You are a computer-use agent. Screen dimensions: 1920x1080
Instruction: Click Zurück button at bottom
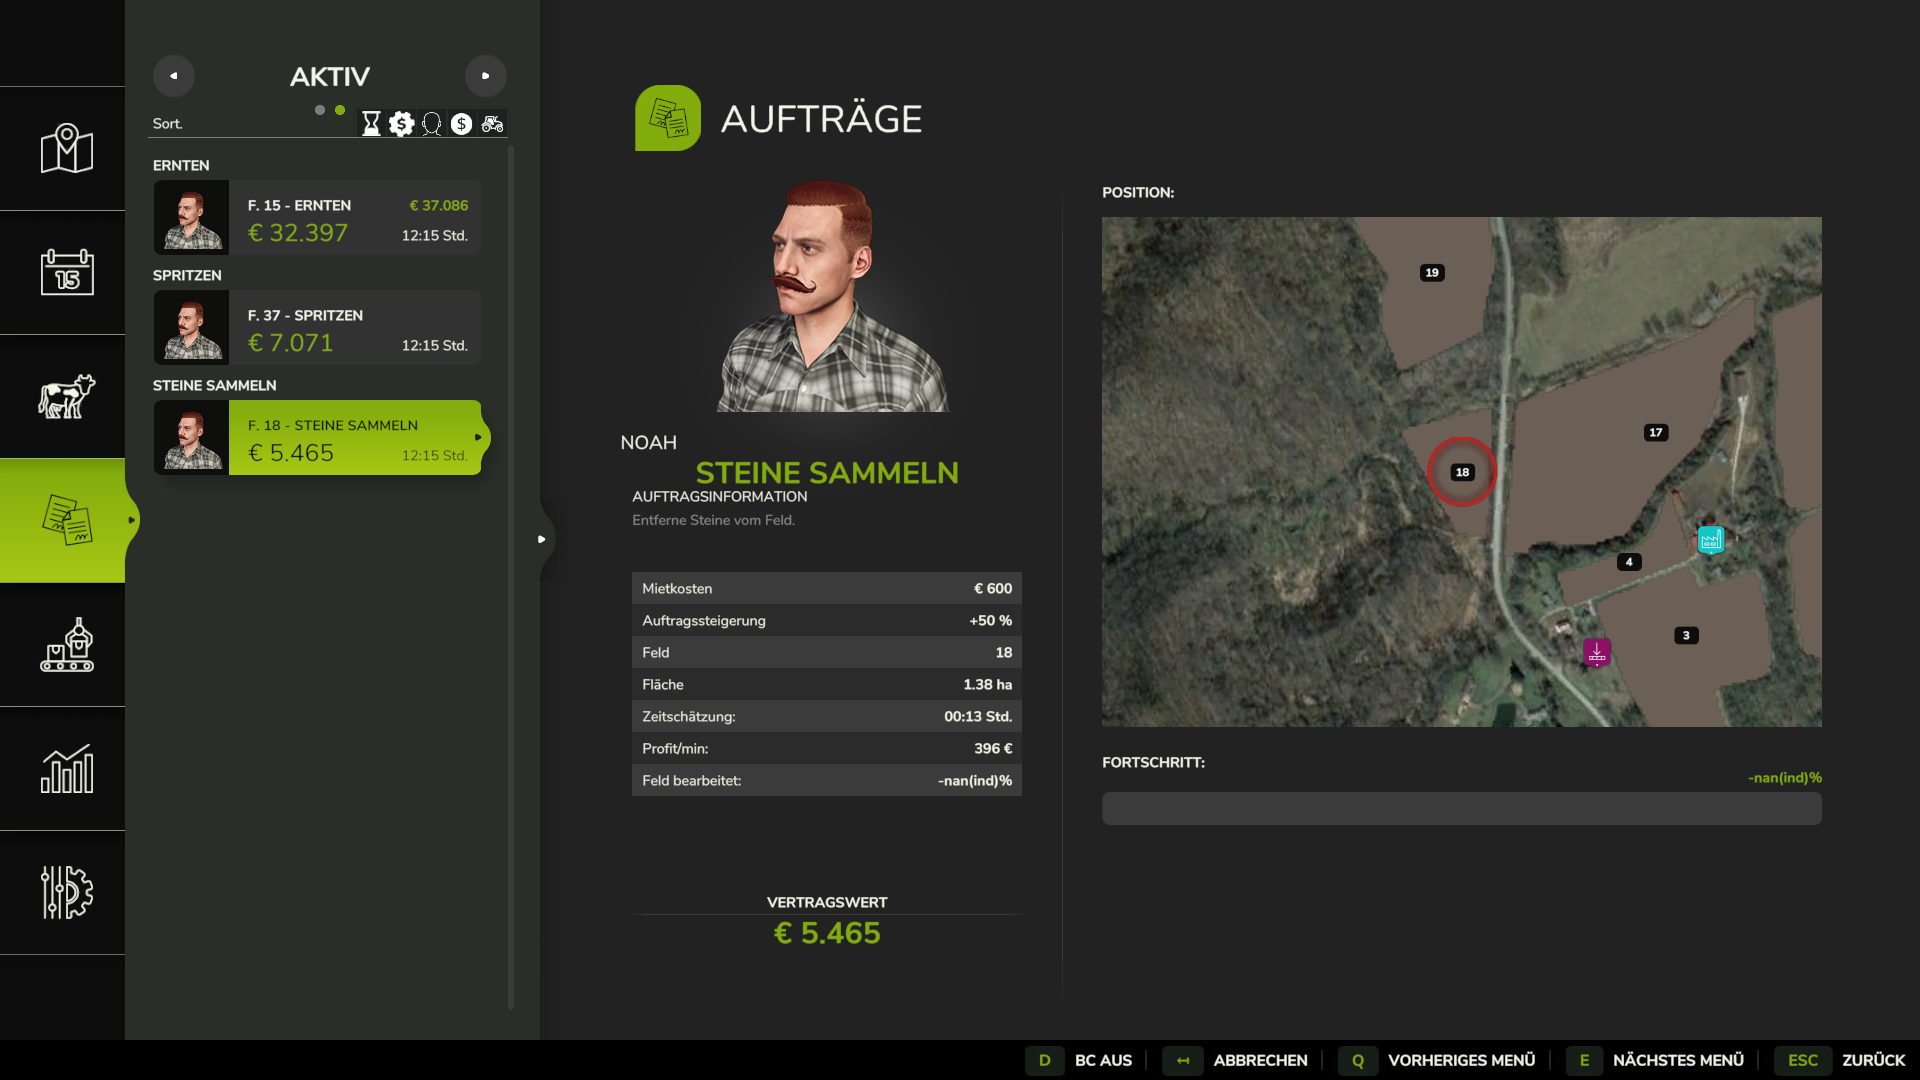coord(1872,1060)
